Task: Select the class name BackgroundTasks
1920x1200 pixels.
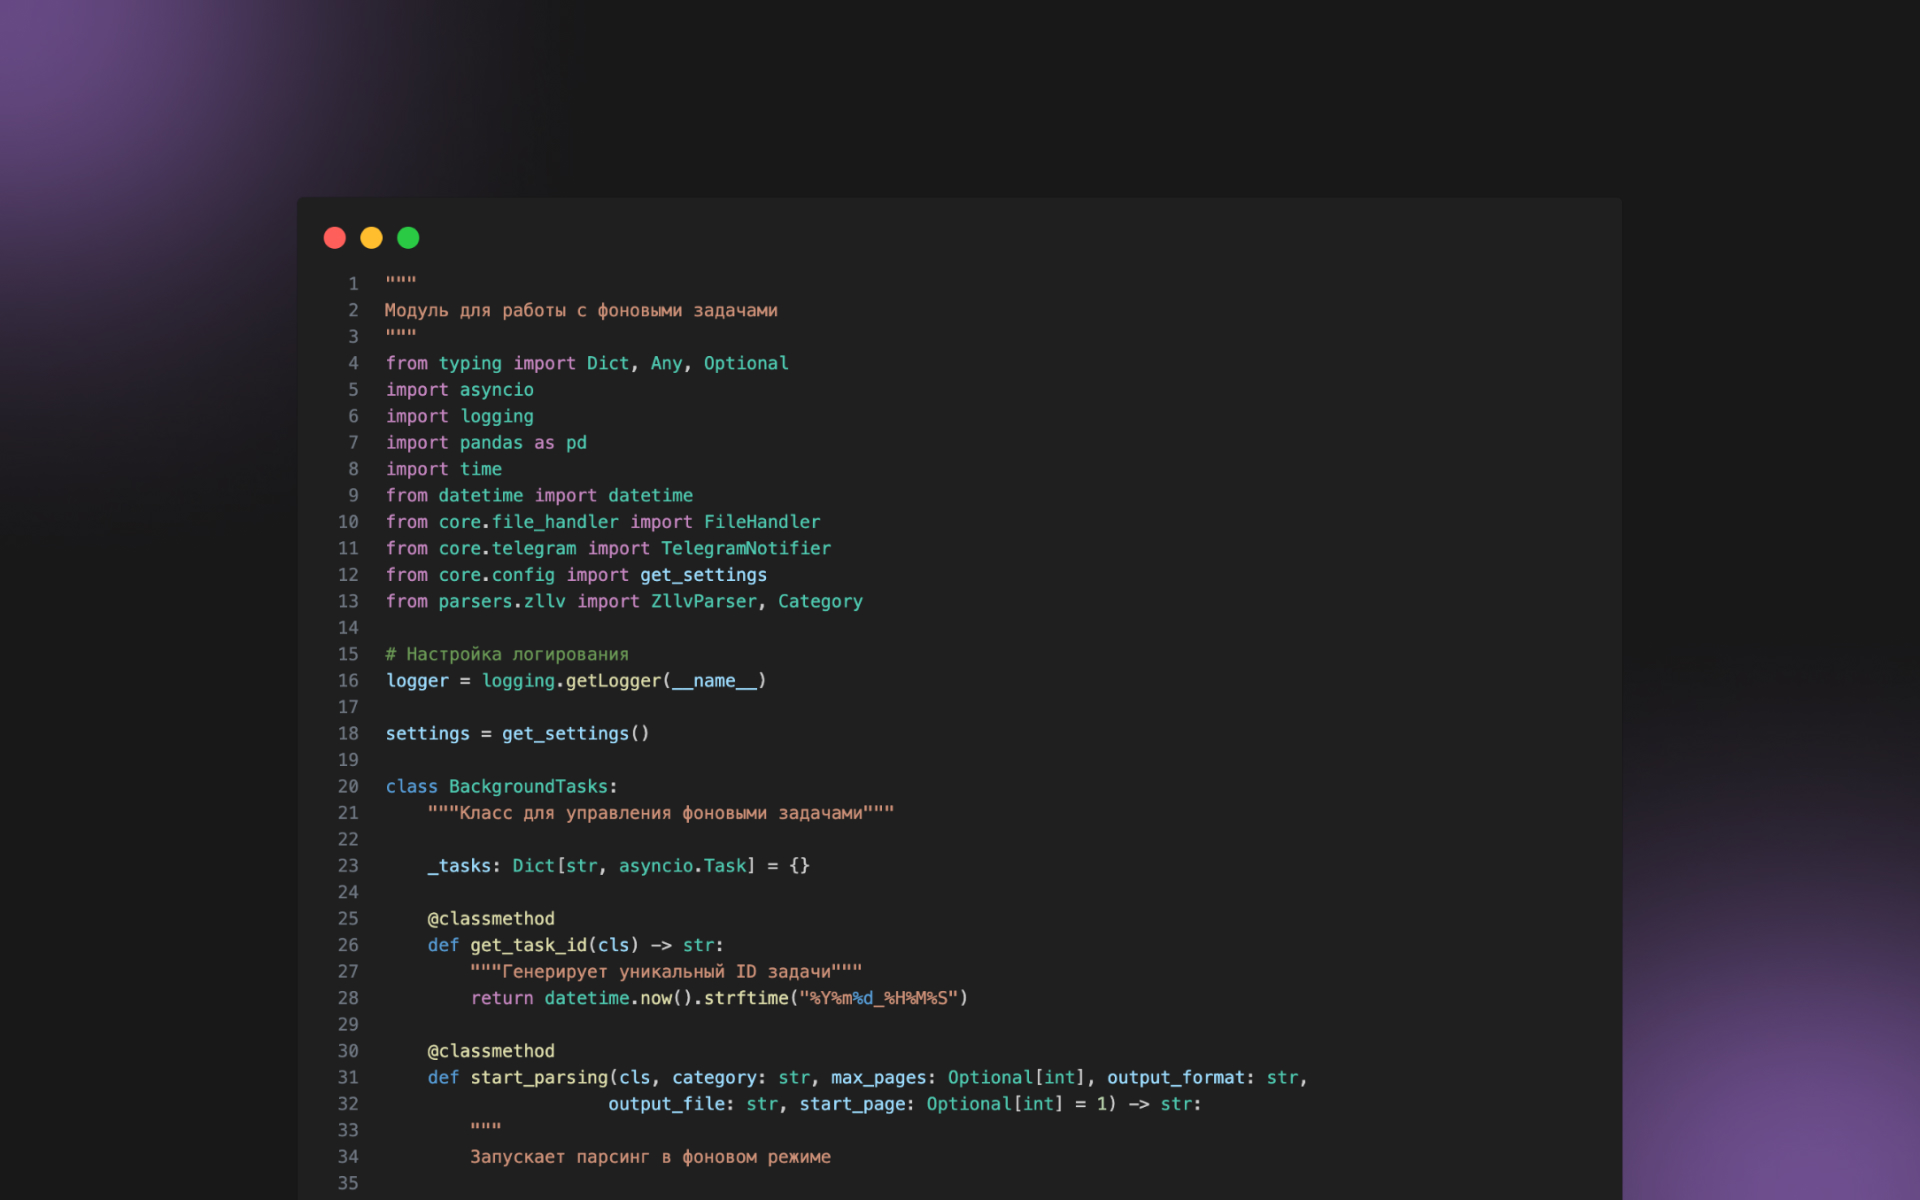Action: tap(528, 786)
